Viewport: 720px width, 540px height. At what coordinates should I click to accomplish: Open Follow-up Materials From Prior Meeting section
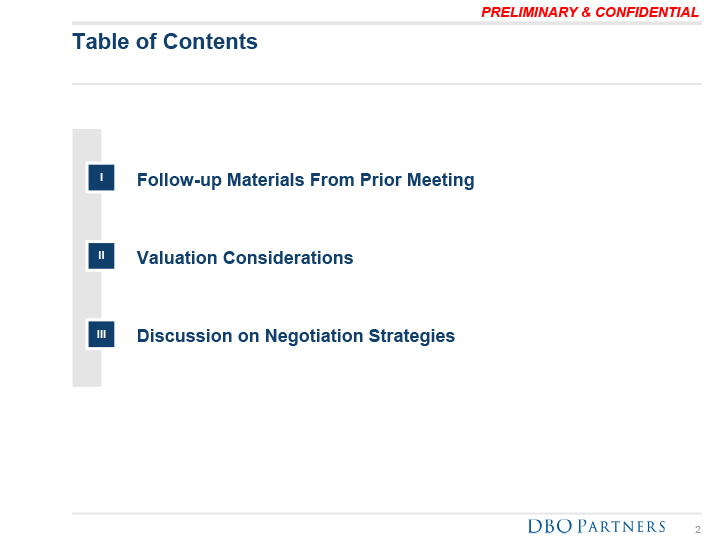pyautogui.click(x=305, y=180)
